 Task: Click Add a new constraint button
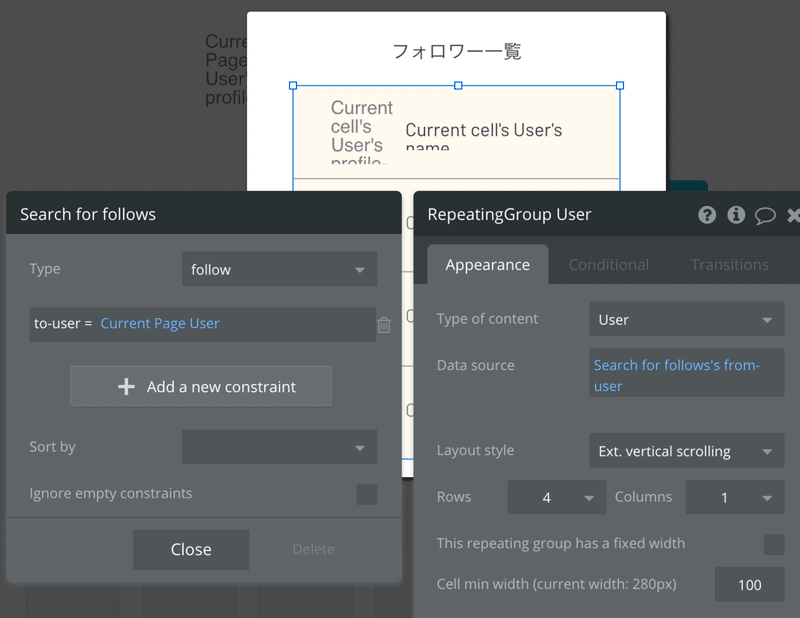coord(201,386)
